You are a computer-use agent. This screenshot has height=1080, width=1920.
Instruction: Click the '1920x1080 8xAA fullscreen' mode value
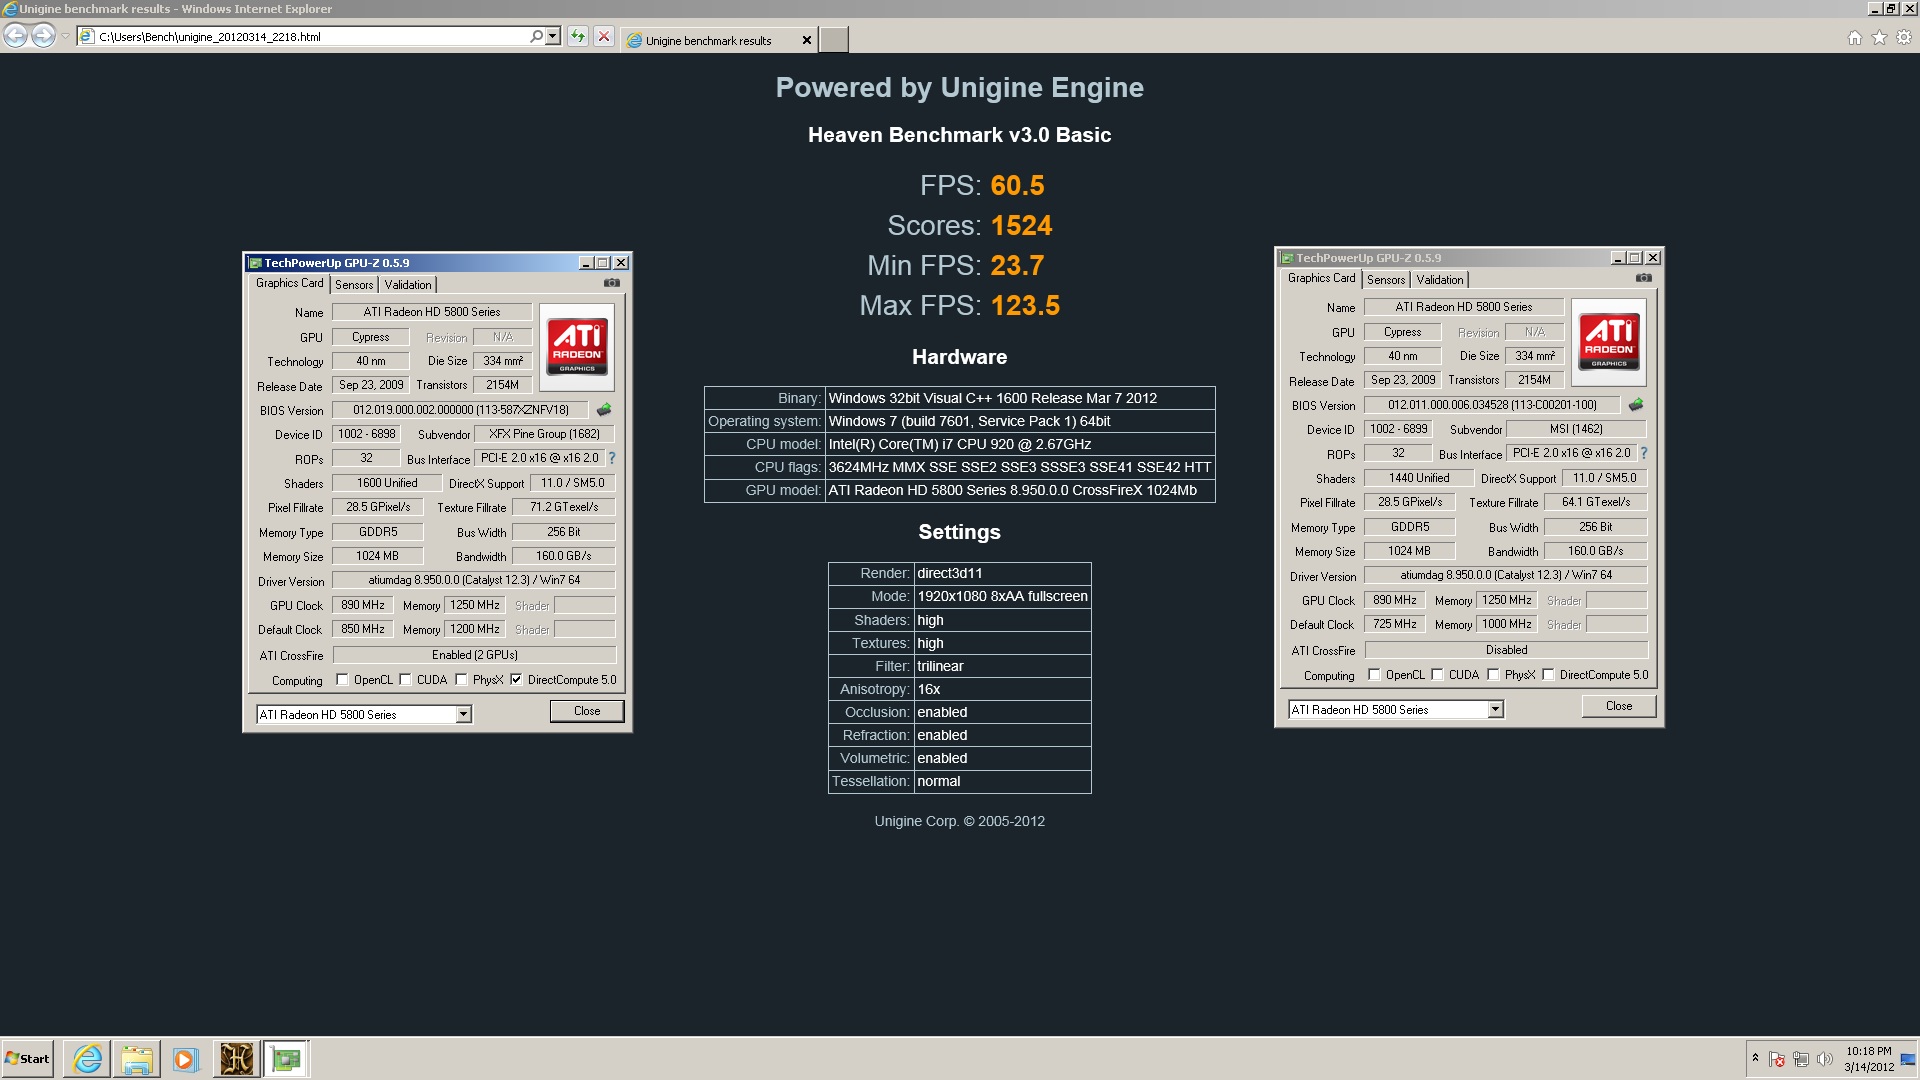tap(1002, 596)
